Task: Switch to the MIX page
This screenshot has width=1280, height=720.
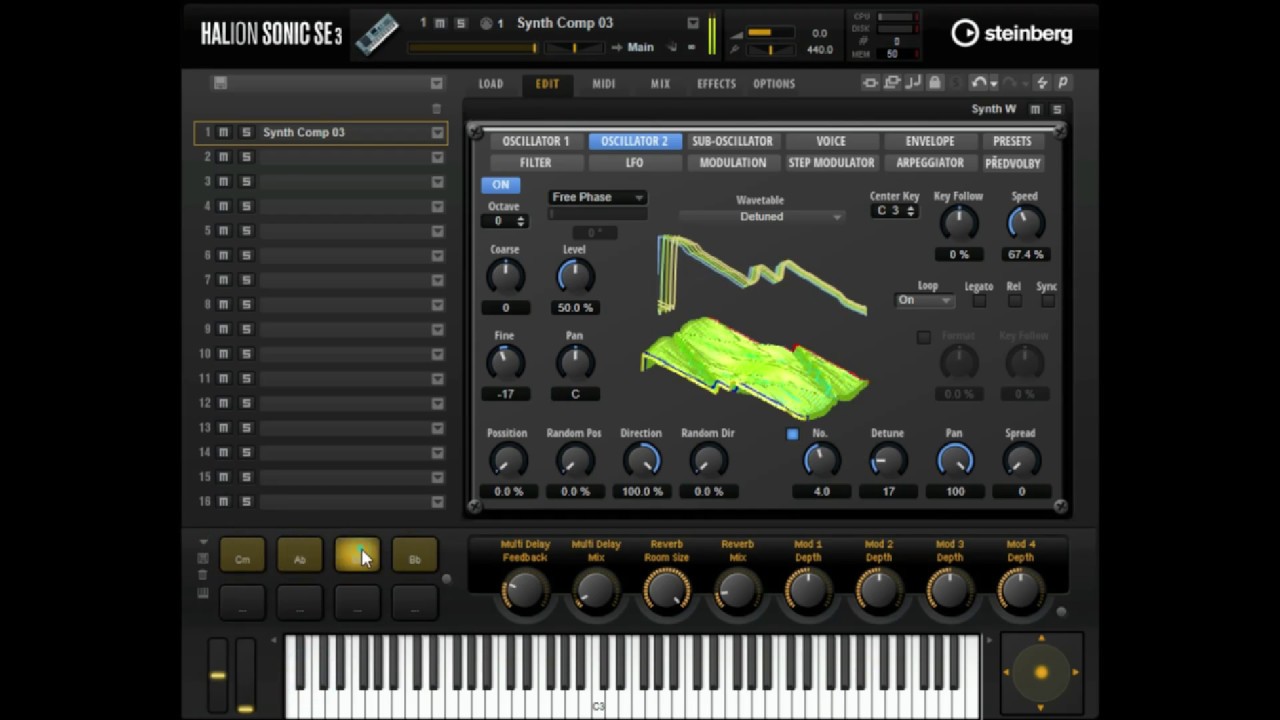Action: click(x=660, y=84)
